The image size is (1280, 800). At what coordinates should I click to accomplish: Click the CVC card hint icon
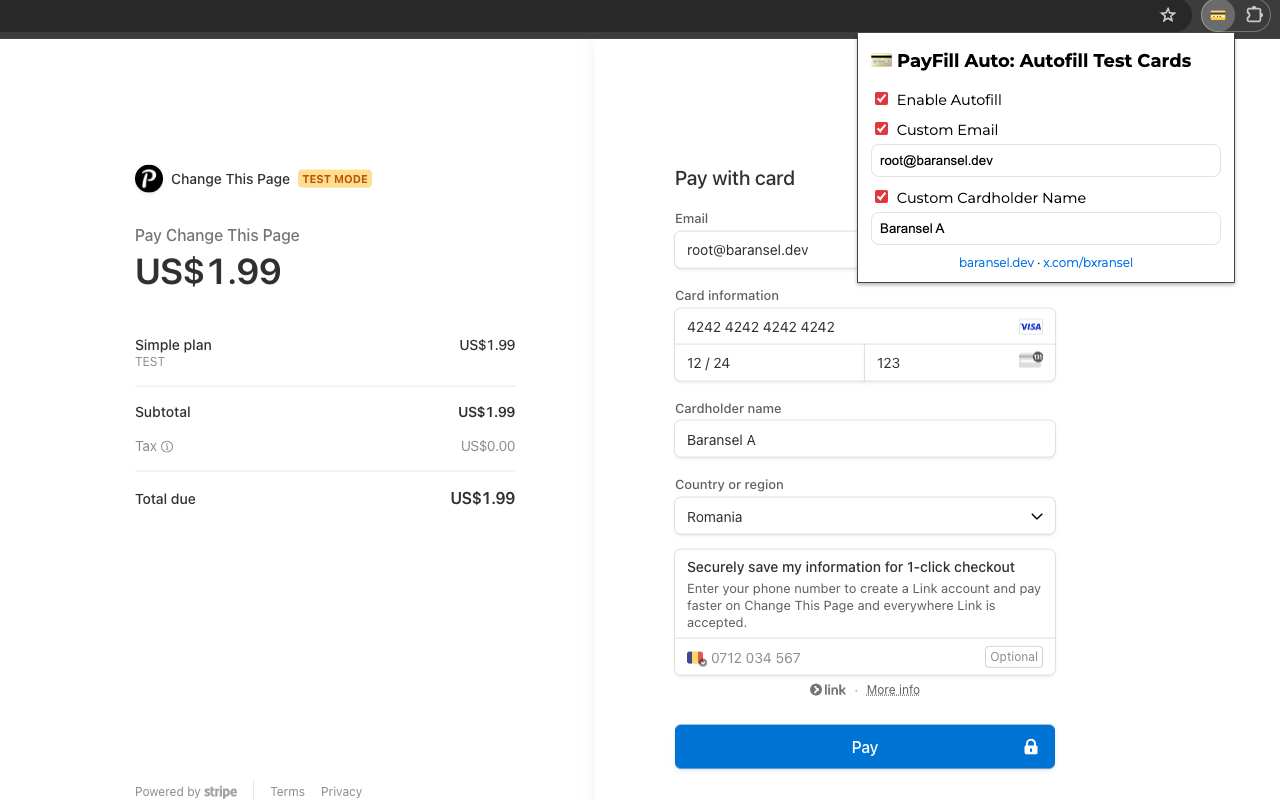(x=1031, y=360)
